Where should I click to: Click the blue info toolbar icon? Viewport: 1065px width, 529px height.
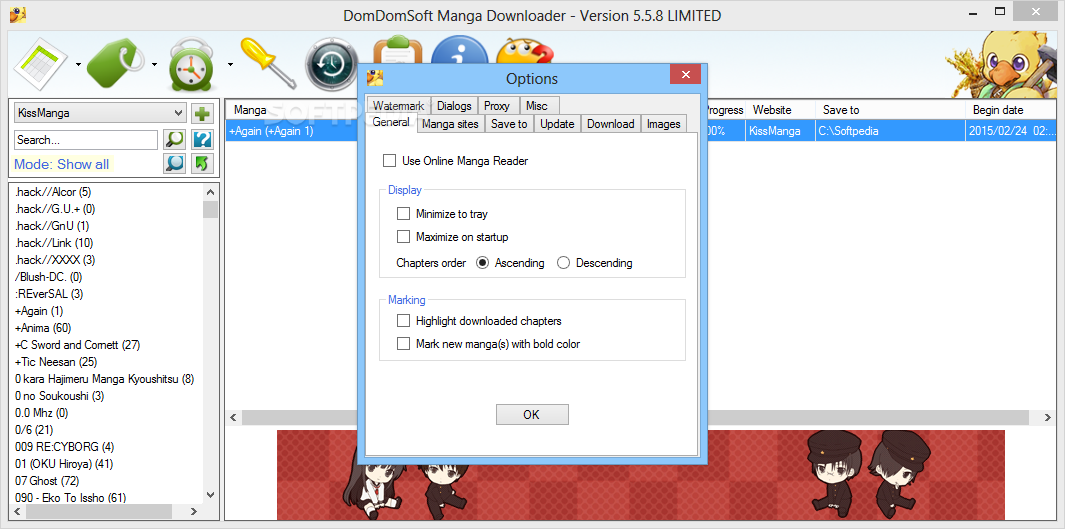(x=460, y=50)
